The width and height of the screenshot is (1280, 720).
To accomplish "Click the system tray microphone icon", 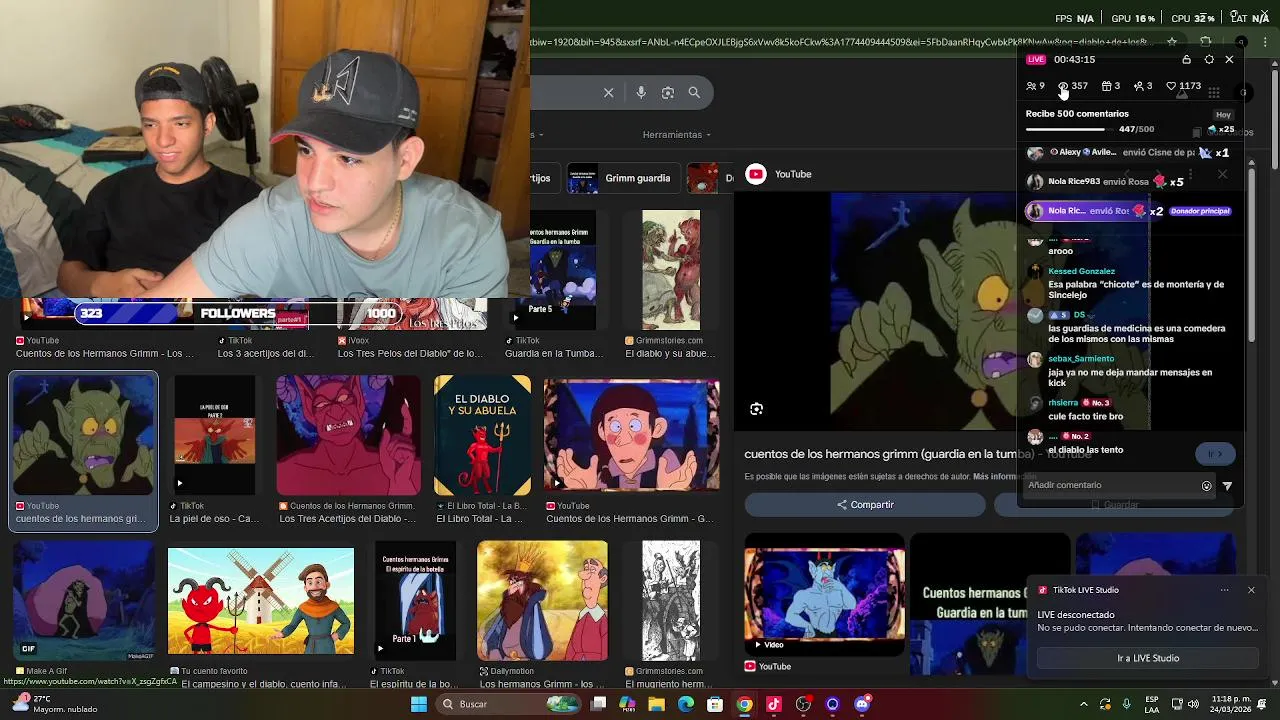I will coord(1127,704).
